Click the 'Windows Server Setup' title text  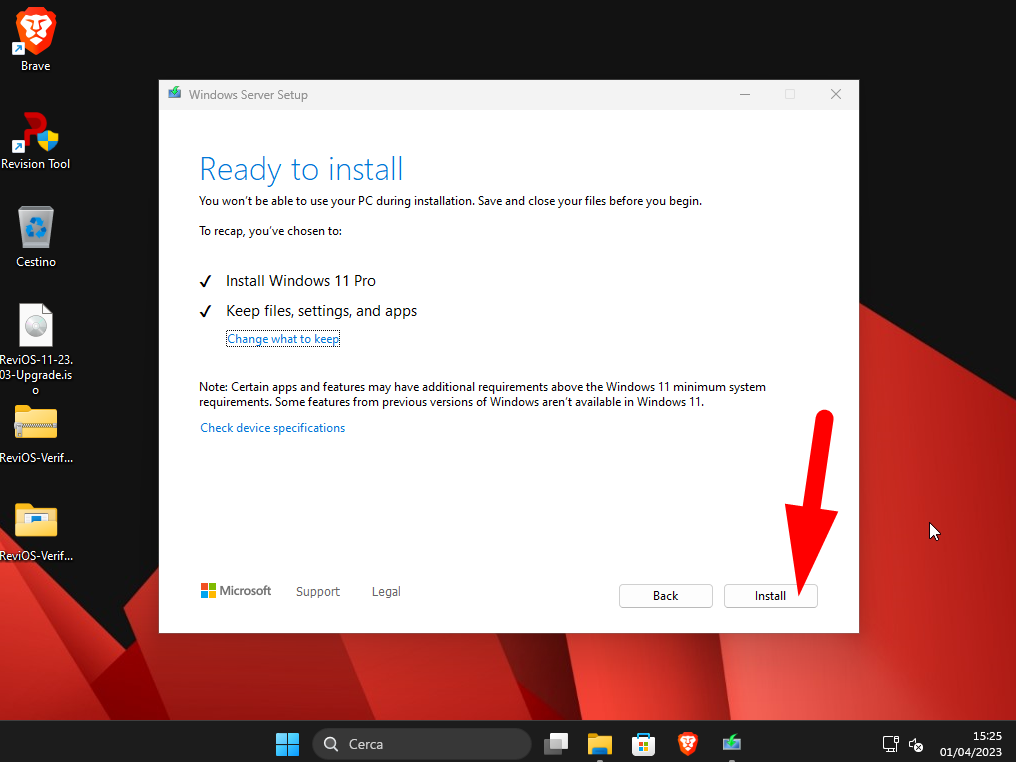tap(248, 95)
